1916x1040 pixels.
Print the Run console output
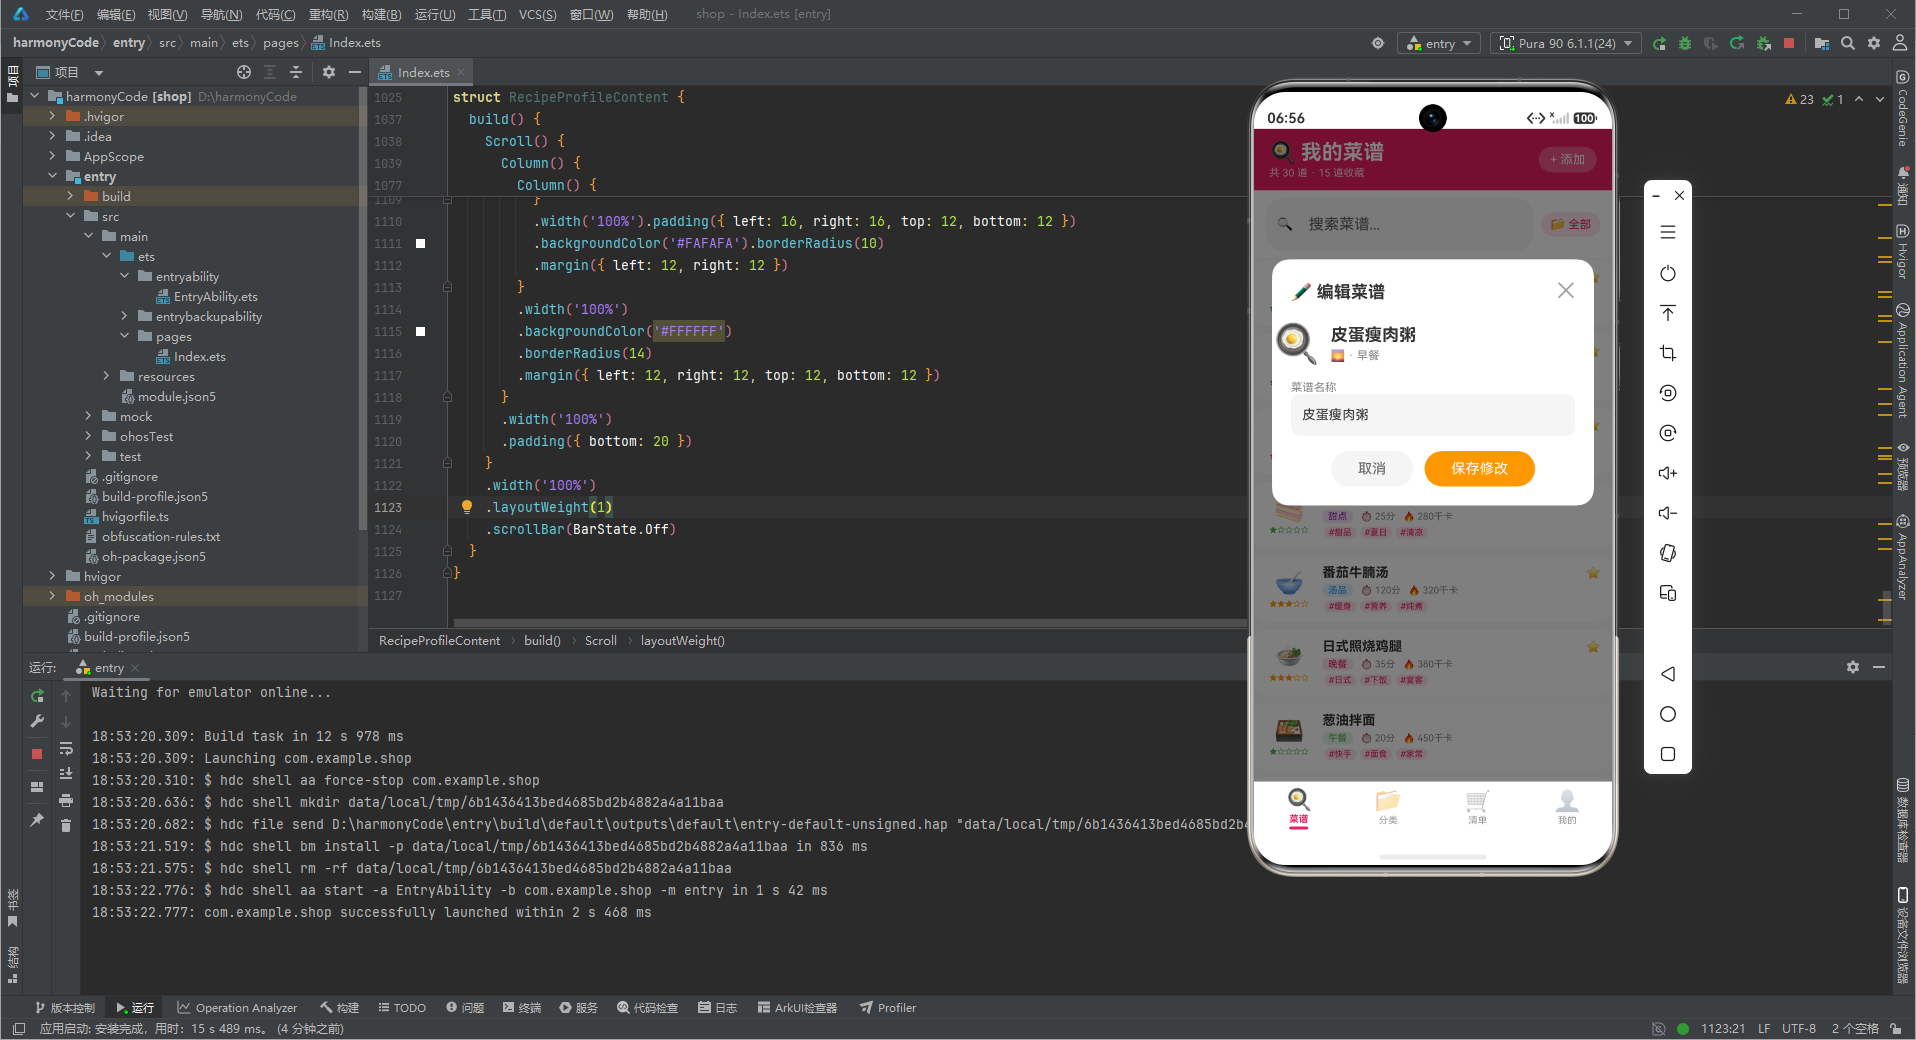pos(66,800)
